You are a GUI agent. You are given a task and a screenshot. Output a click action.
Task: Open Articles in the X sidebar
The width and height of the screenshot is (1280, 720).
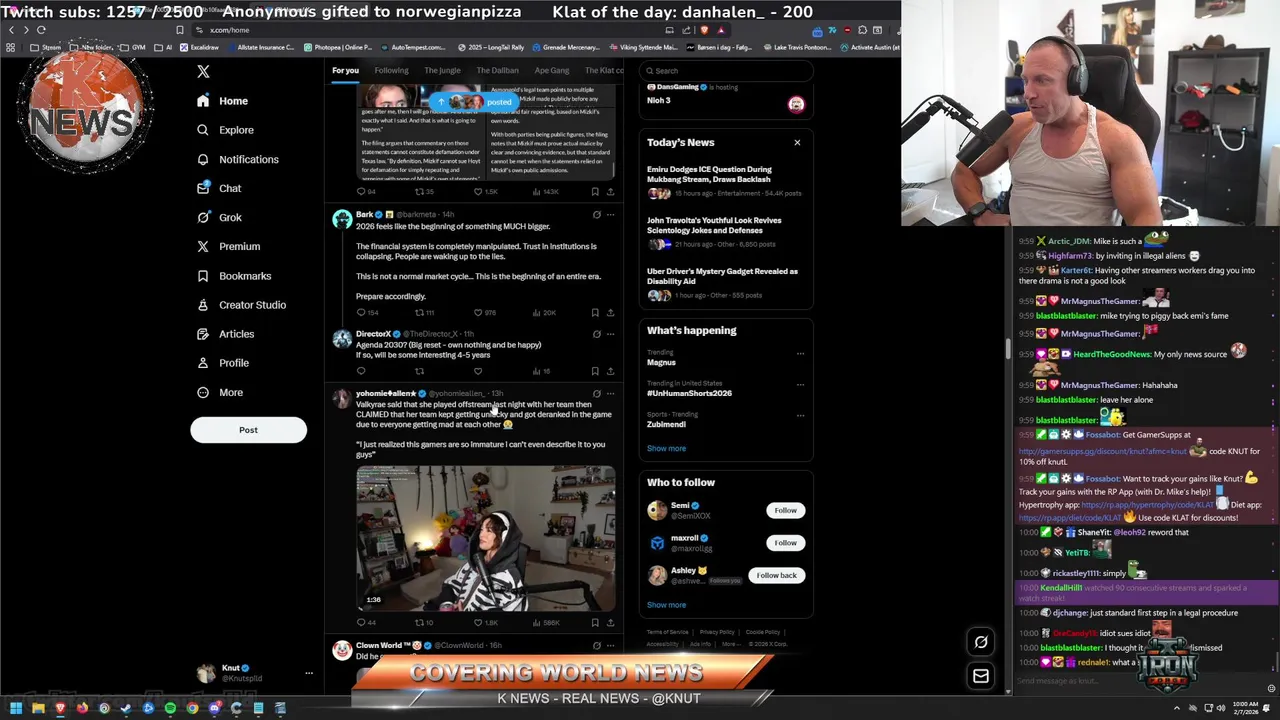click(x=225, y=334)
